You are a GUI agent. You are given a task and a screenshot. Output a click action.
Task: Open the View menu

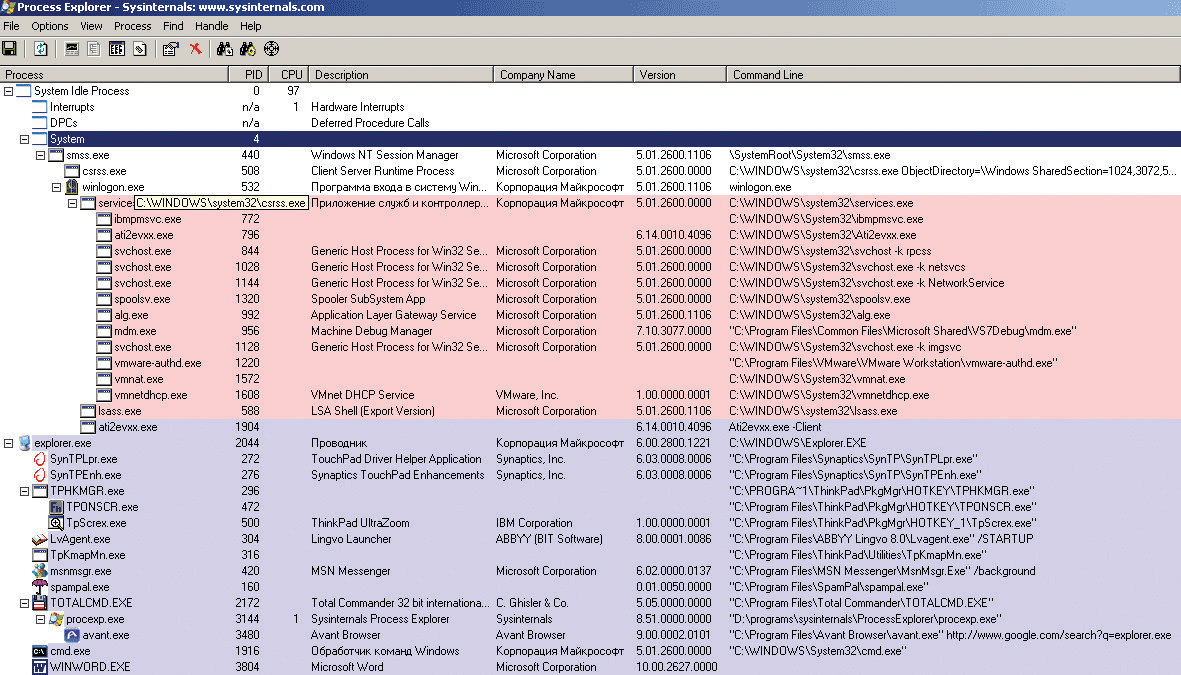point(91,26)
